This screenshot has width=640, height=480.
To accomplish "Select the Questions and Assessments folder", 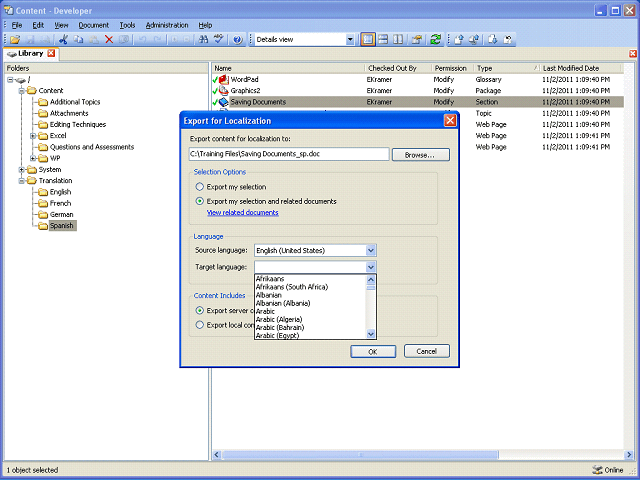I will 92,147.
